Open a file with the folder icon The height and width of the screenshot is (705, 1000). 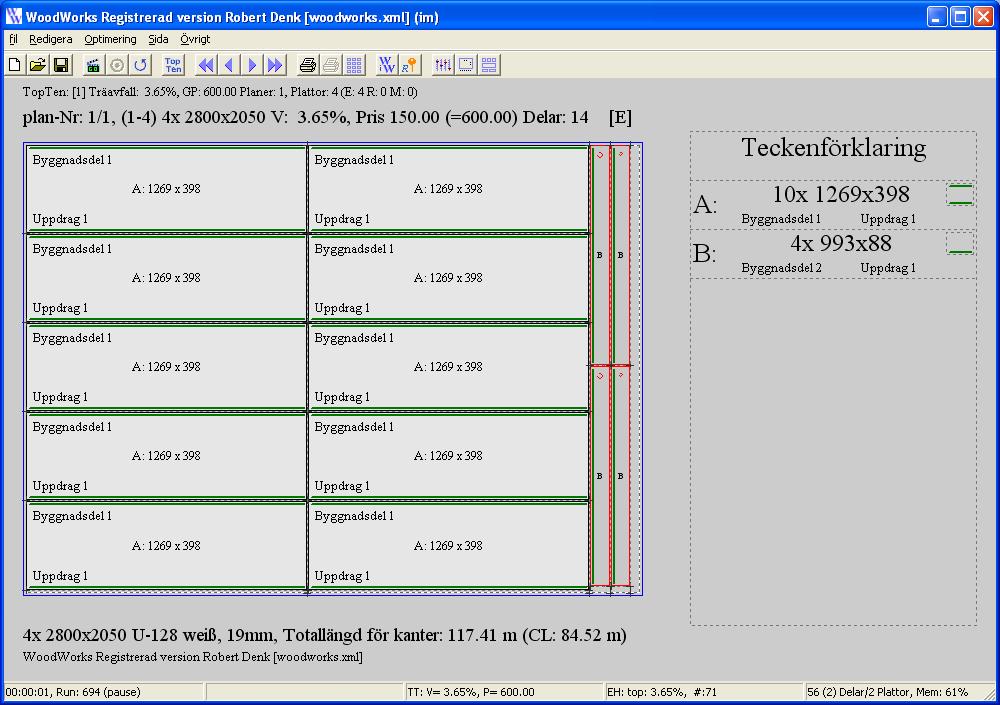[38, 64]
